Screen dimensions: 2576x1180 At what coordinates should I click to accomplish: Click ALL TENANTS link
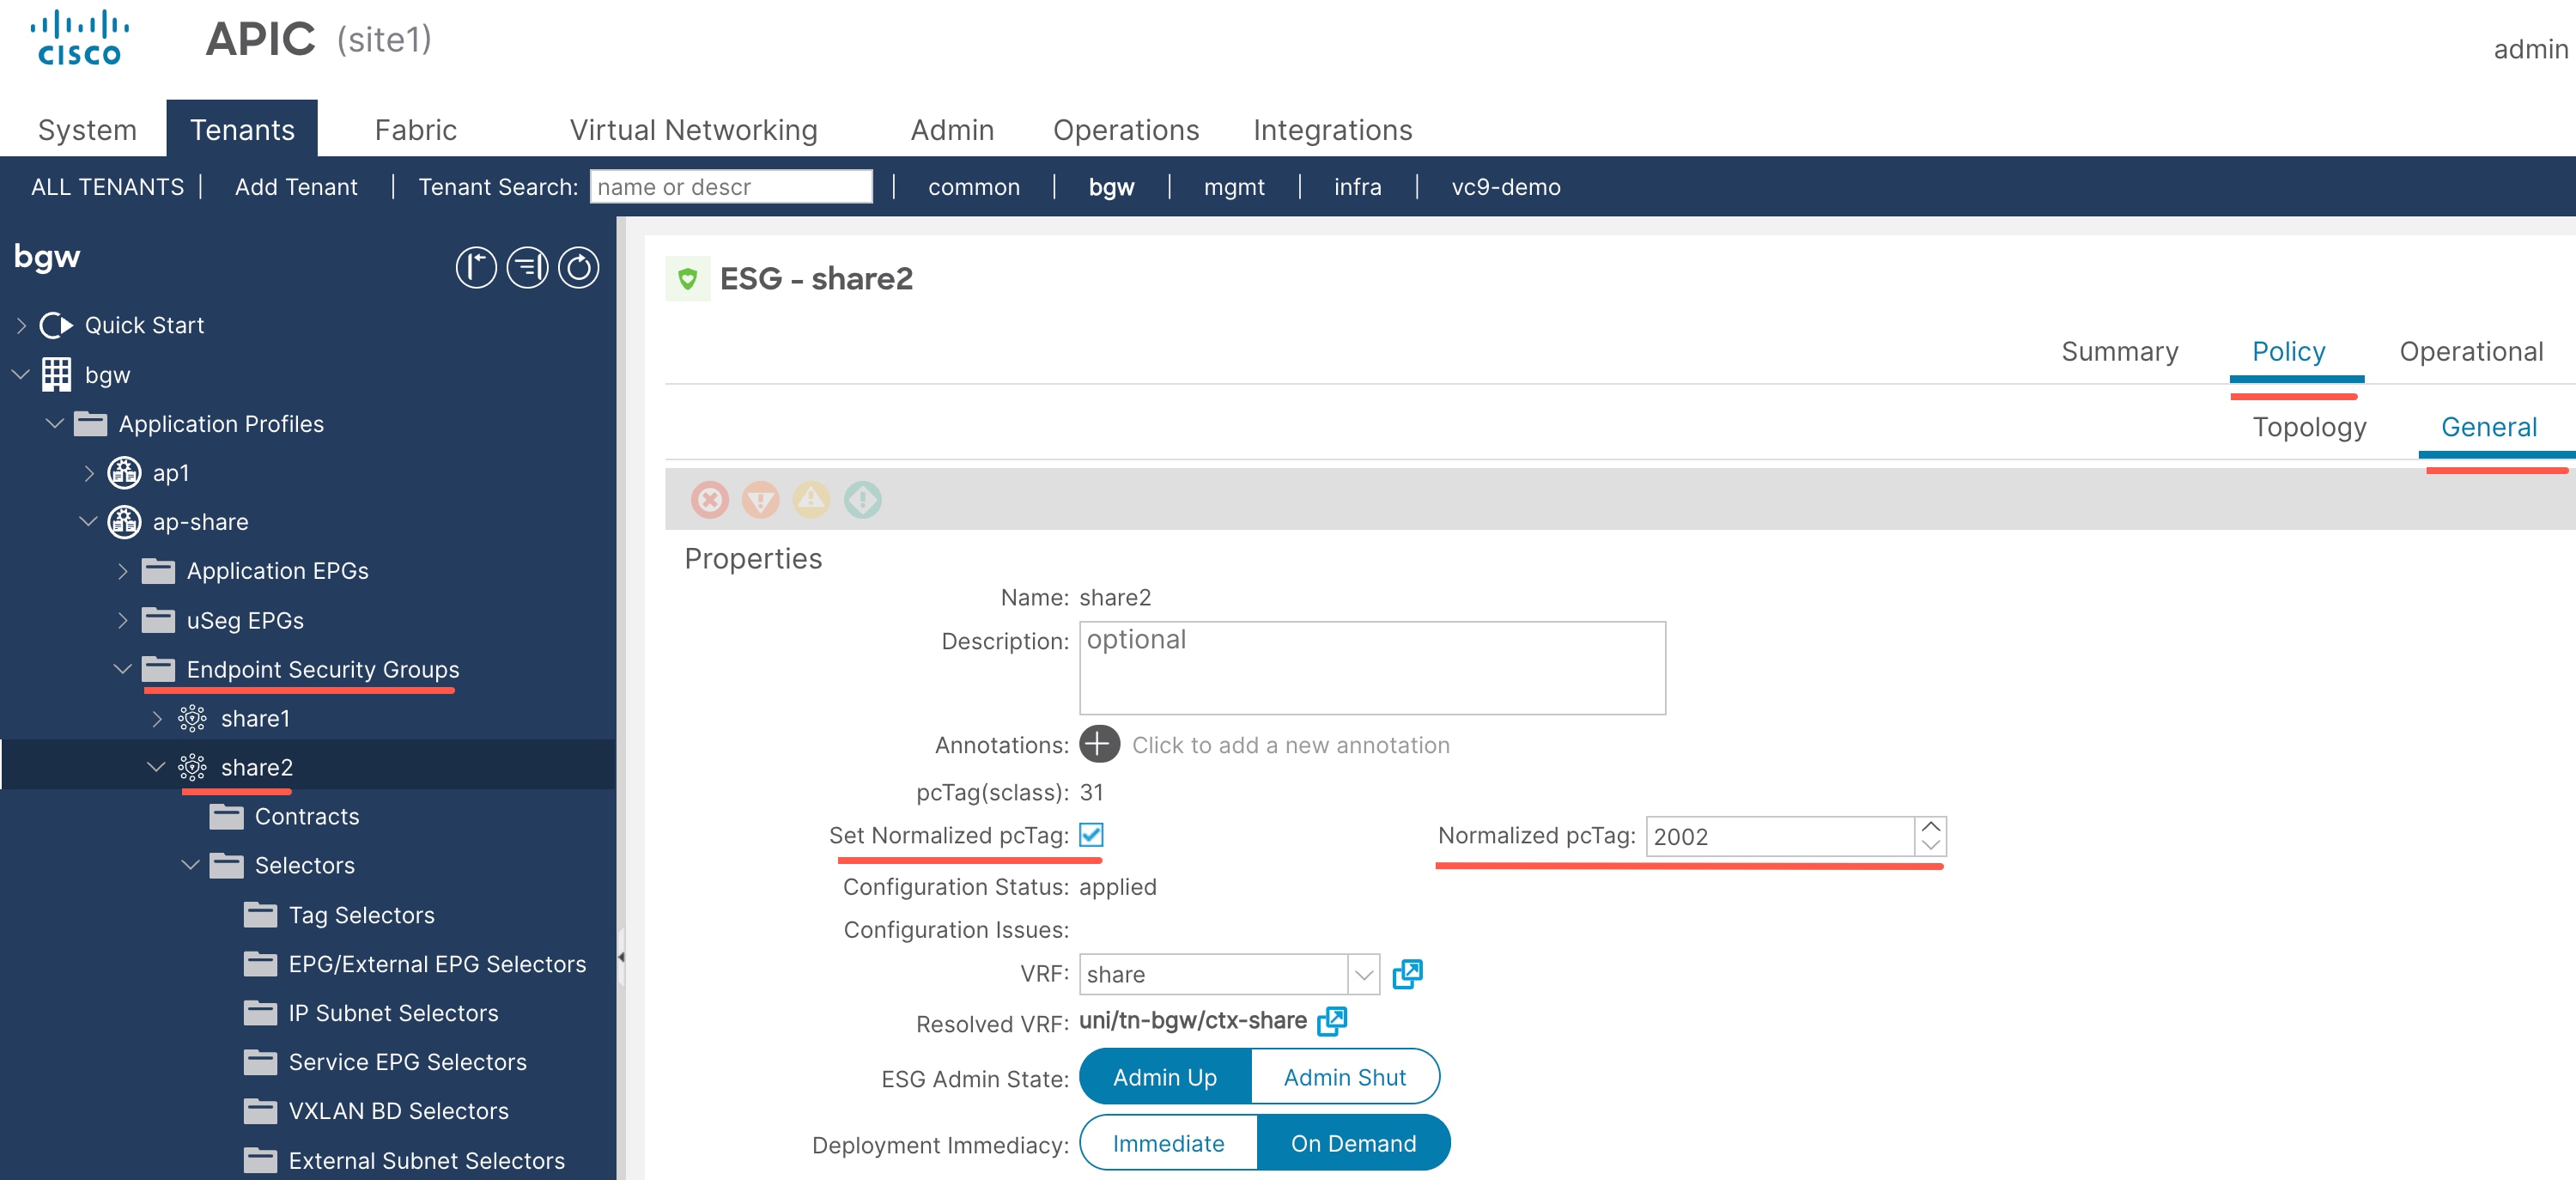[x=107, y=186]
